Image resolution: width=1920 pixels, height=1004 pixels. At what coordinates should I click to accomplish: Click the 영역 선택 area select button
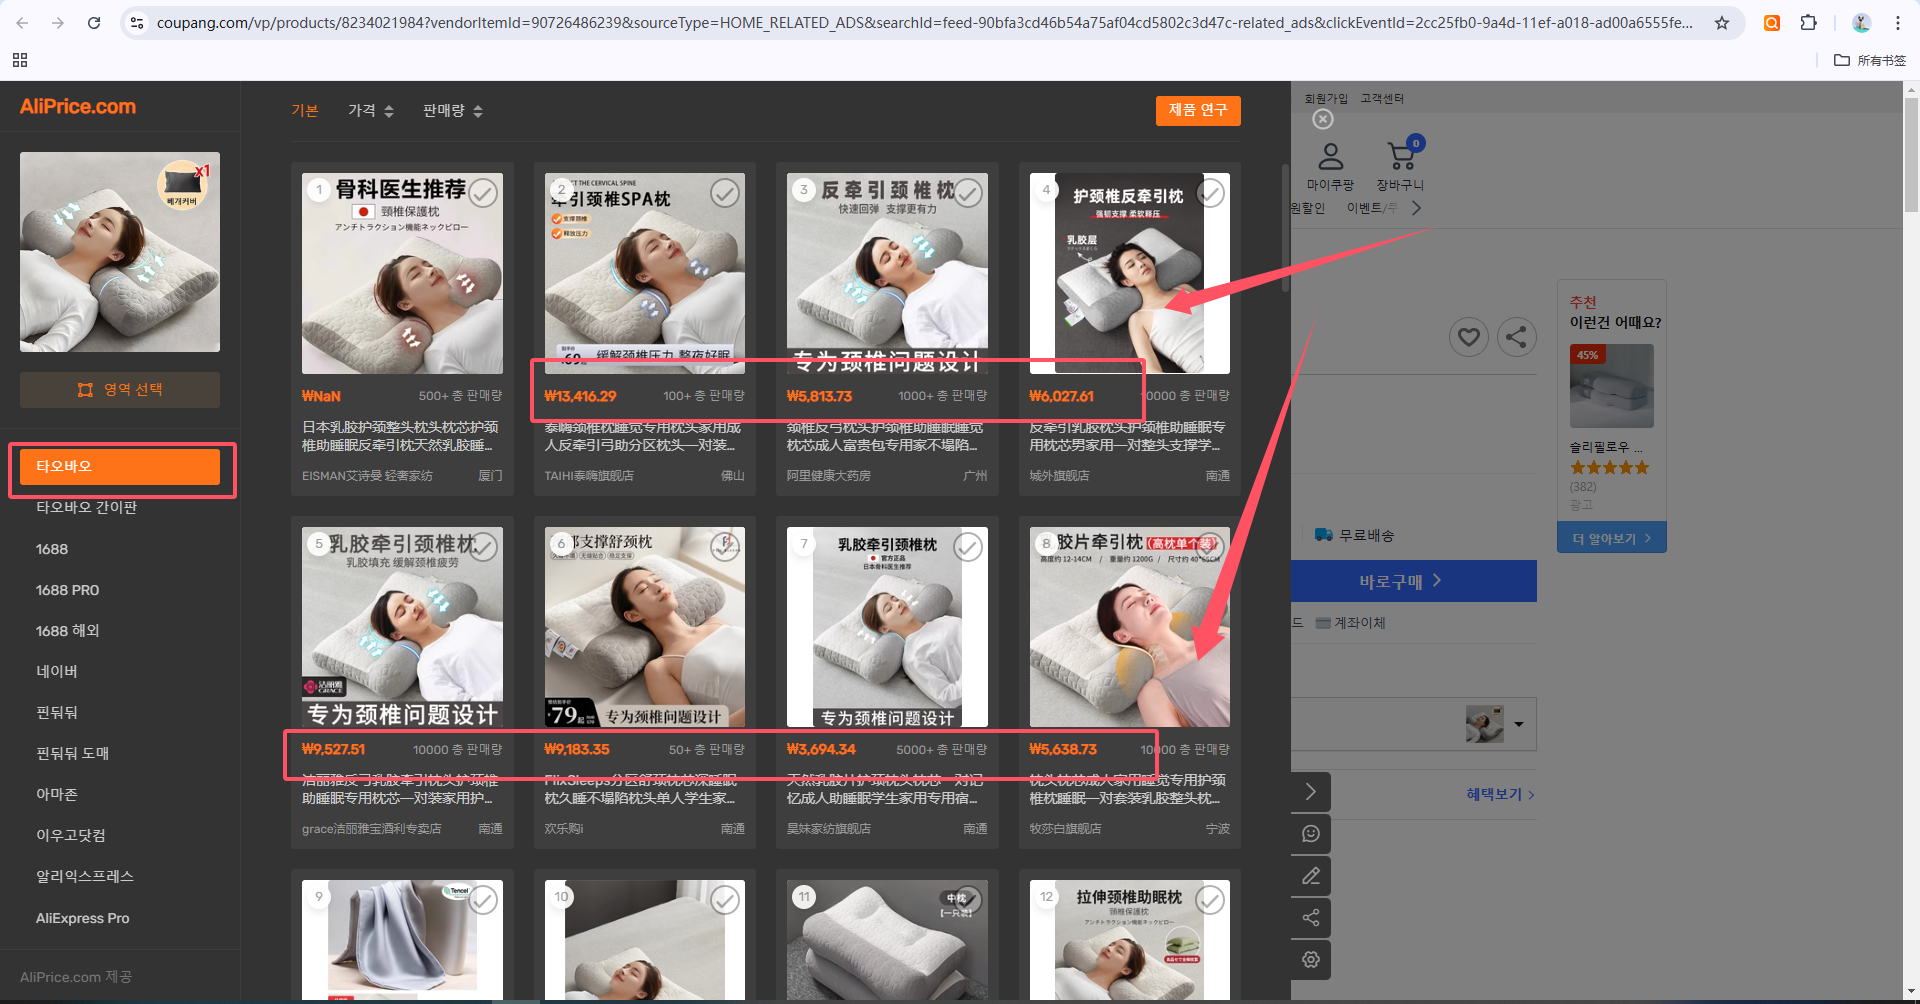coord(120,390)
